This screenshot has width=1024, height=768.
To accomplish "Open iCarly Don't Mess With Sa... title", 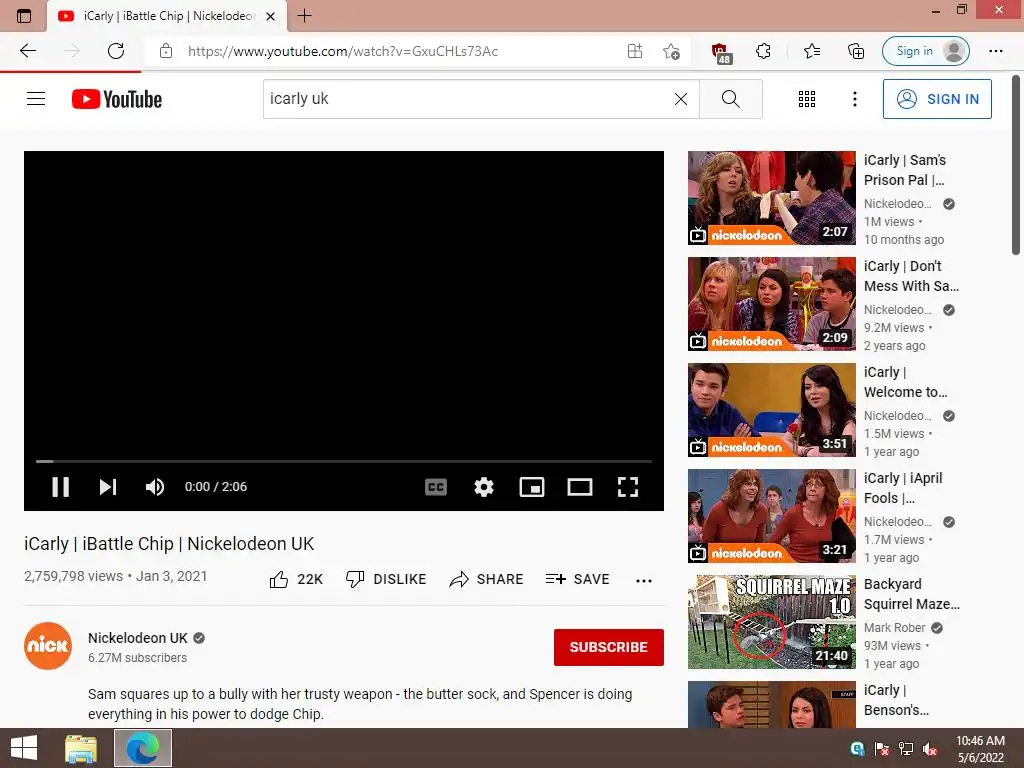I will (911, 276).
